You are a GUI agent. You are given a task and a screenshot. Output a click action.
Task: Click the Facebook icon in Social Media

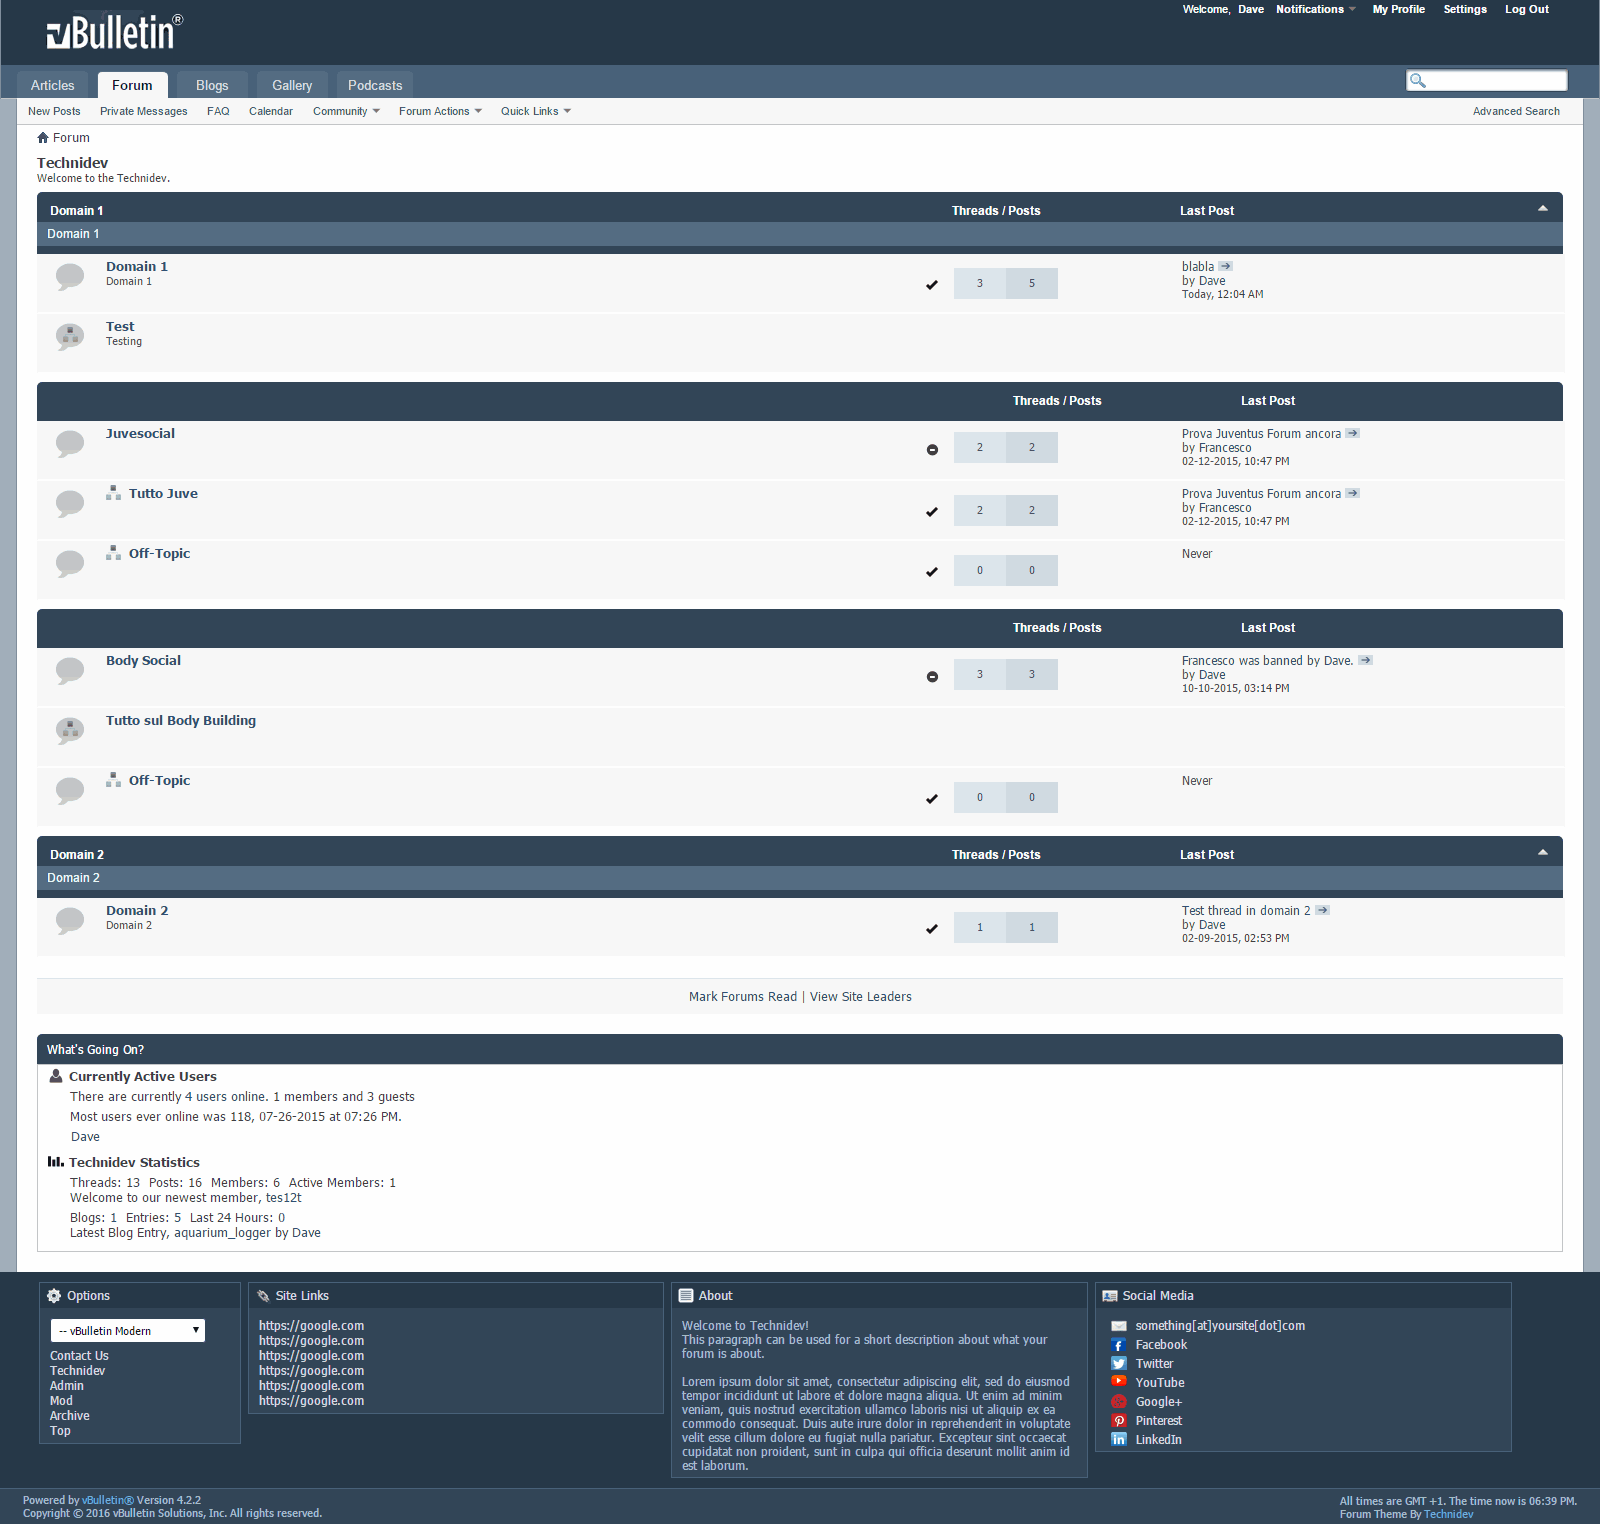click(x=1119, y=1345)
